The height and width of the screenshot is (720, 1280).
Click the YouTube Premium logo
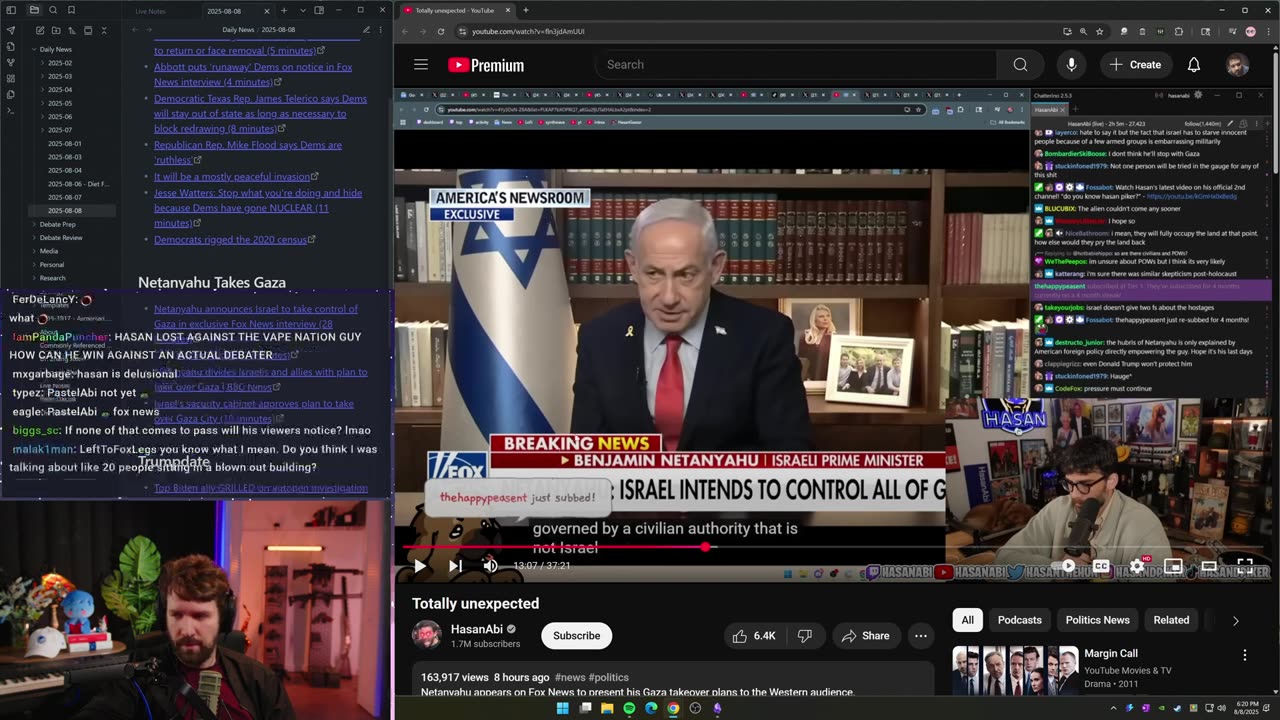point(486,65)
